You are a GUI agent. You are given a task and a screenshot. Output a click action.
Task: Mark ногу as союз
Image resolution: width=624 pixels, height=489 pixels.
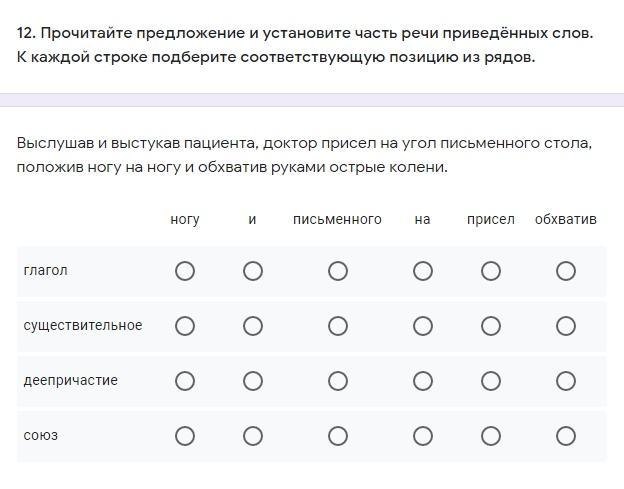pos(185,436)
